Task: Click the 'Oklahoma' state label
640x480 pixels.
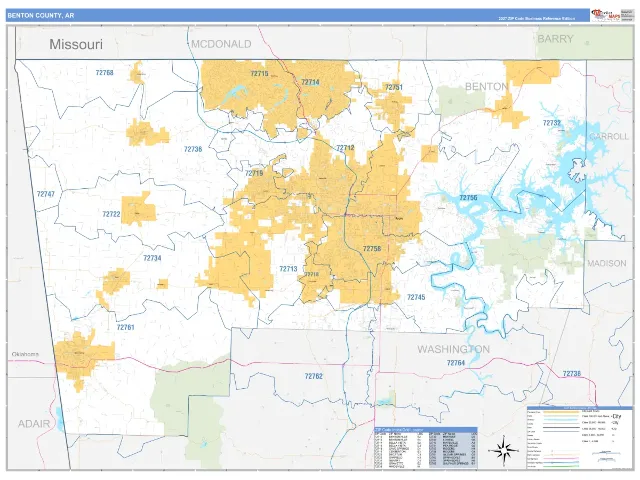Action: click(25, 354)
